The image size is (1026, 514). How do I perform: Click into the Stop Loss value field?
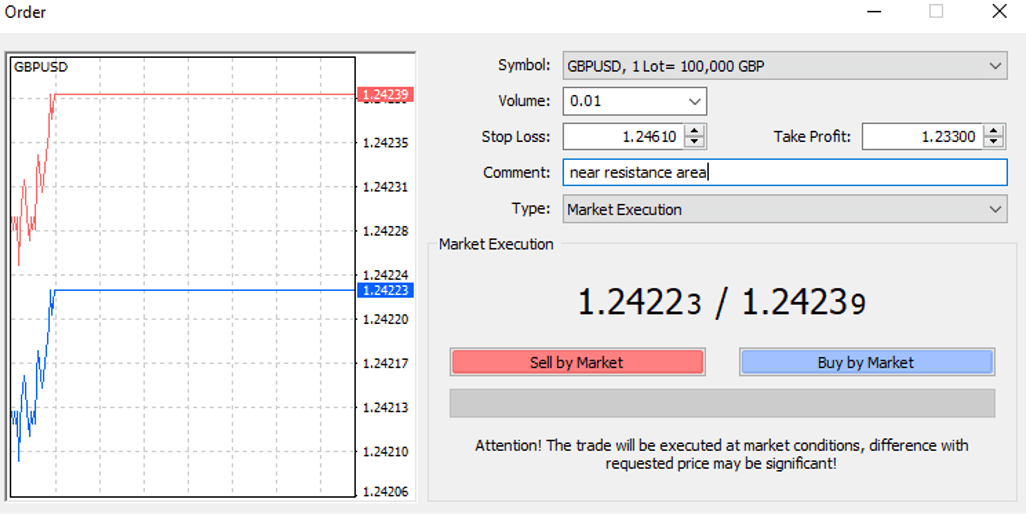click(624, 137)
